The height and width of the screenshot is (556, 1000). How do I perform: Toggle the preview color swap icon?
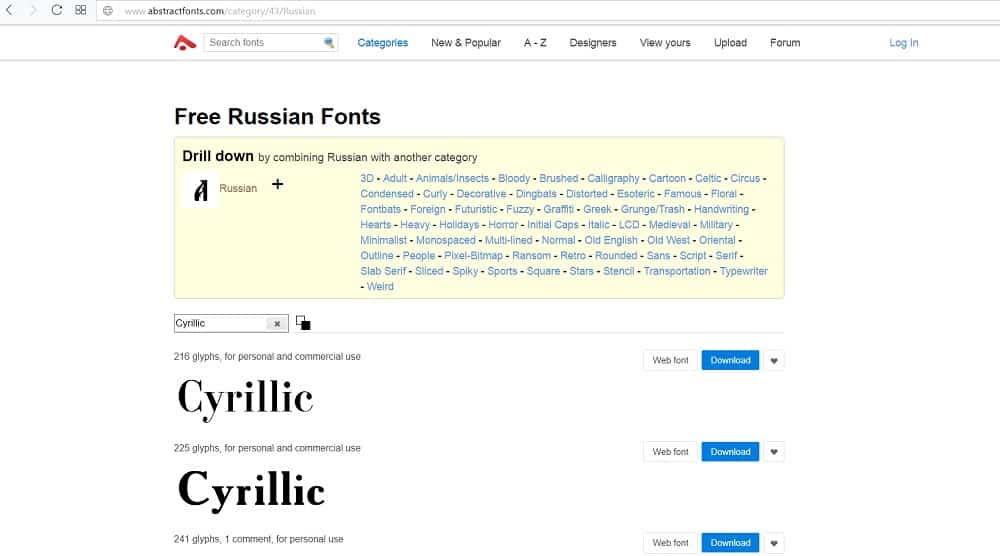click(303, 323)
